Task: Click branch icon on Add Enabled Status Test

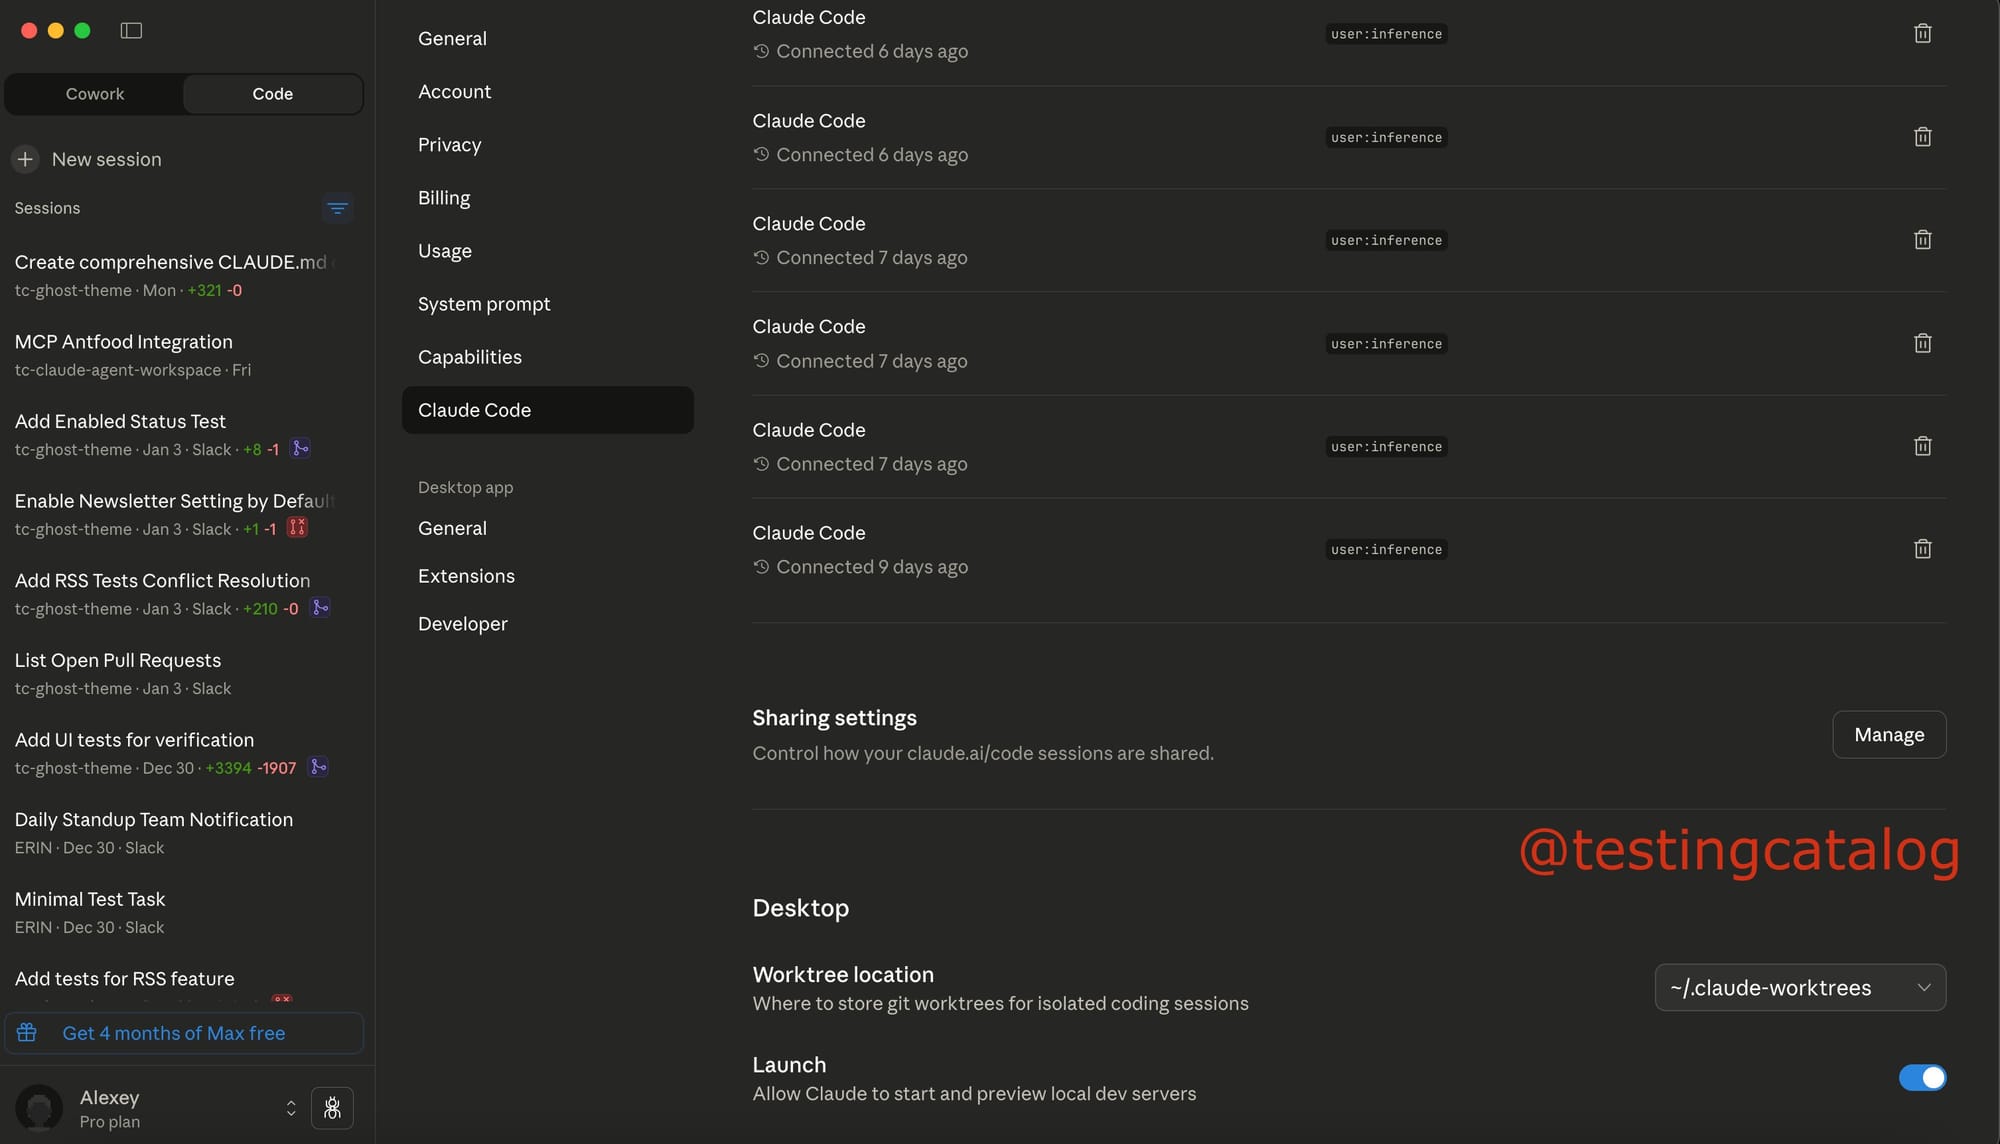Action: pyautogui.click(x=300, y=449)
